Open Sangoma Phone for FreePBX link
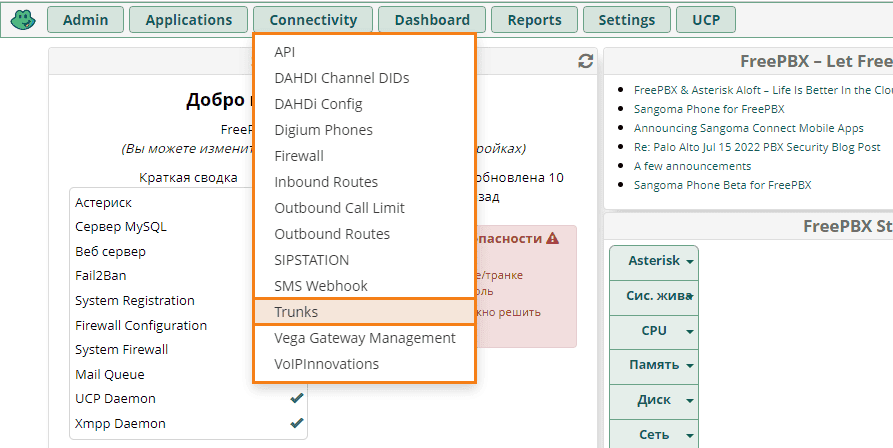The image size is (893, 448). coord(709,109)
